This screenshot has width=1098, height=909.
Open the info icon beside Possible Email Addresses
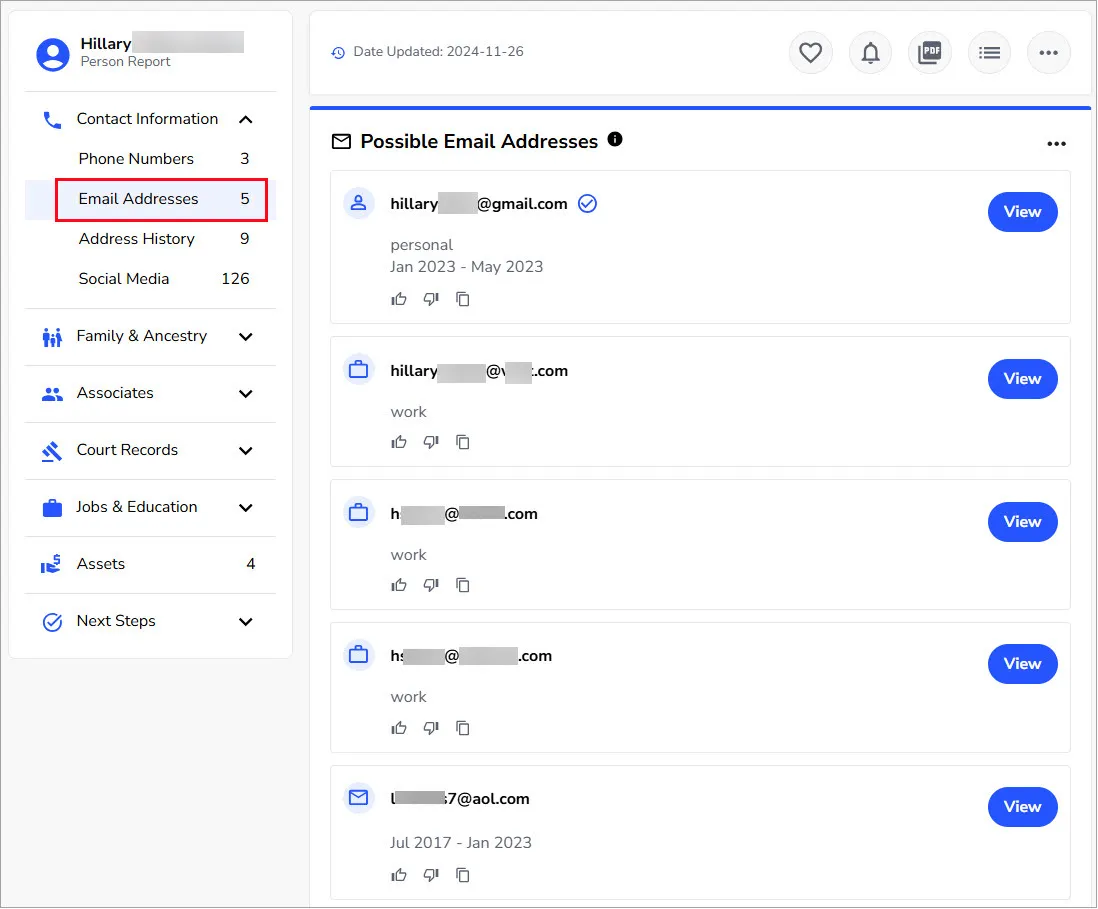click(x=615, y=141)
